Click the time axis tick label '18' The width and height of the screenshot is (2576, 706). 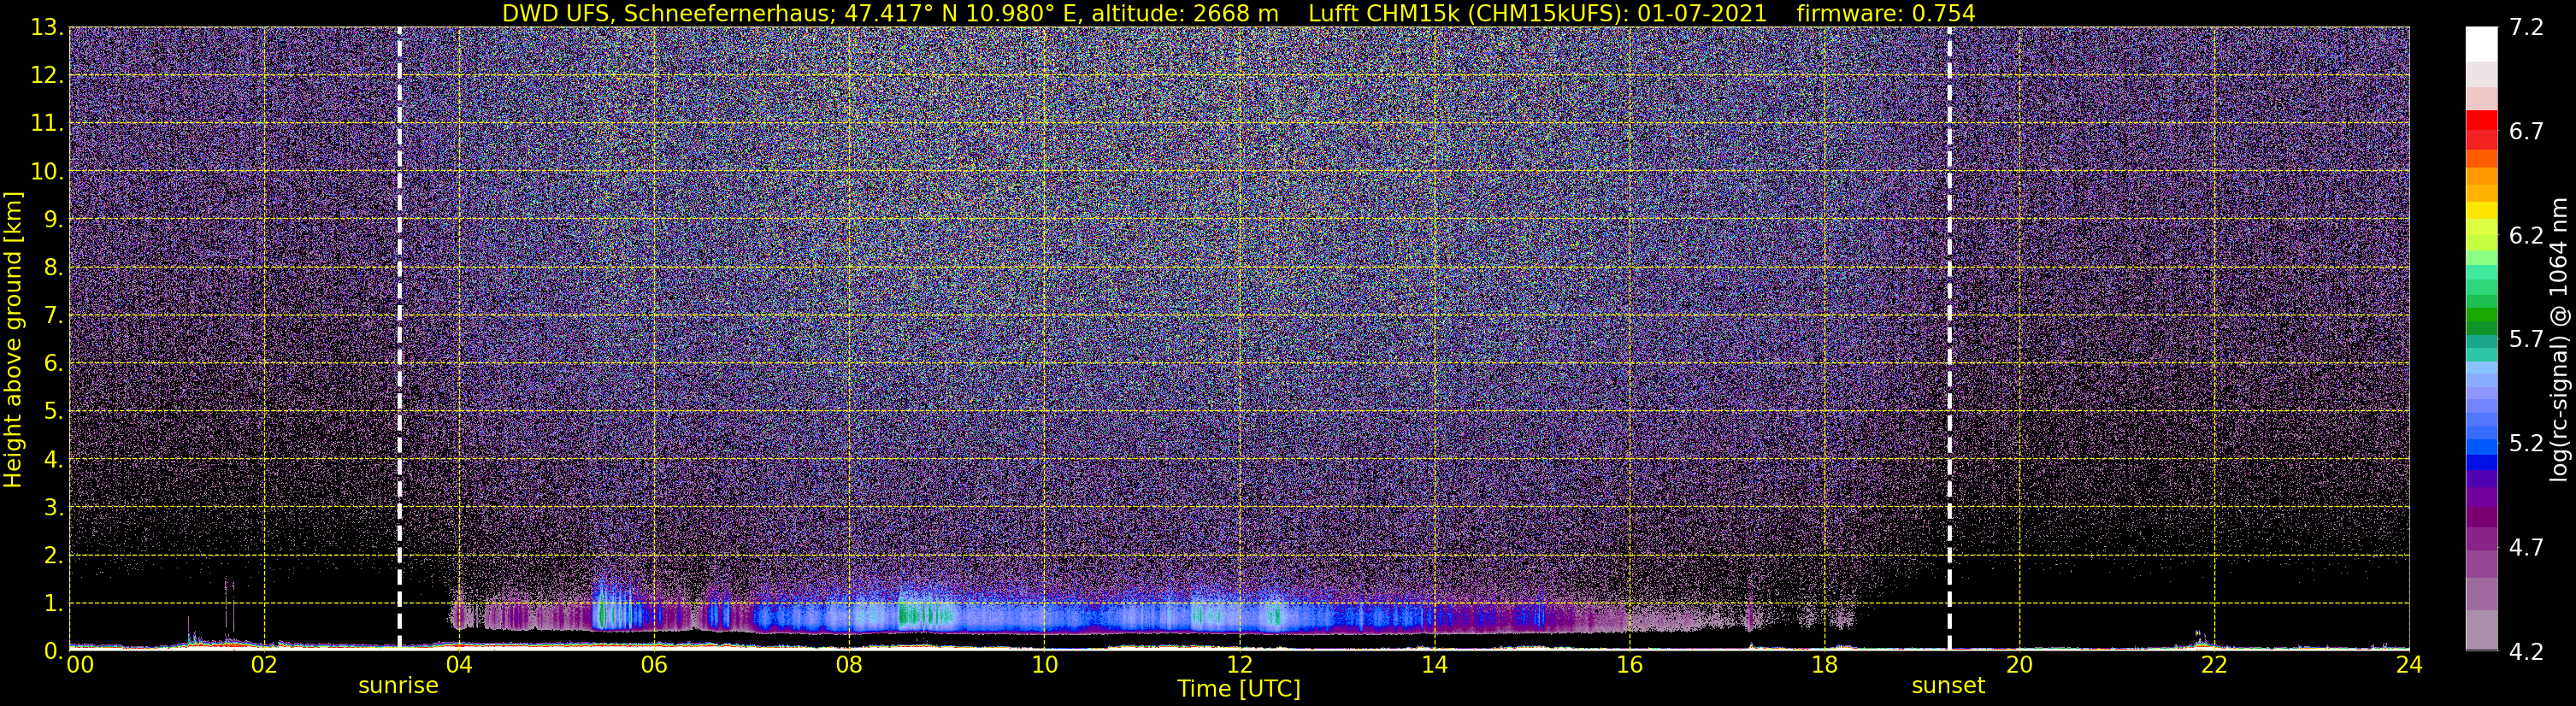pos(1824,665)
